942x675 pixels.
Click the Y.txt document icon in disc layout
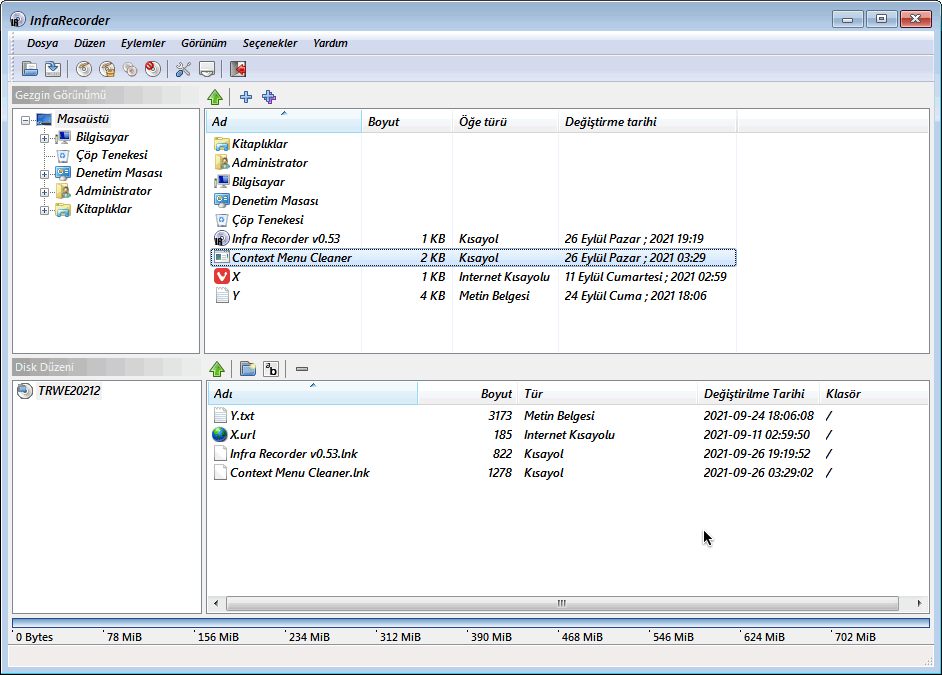point(220,416)
